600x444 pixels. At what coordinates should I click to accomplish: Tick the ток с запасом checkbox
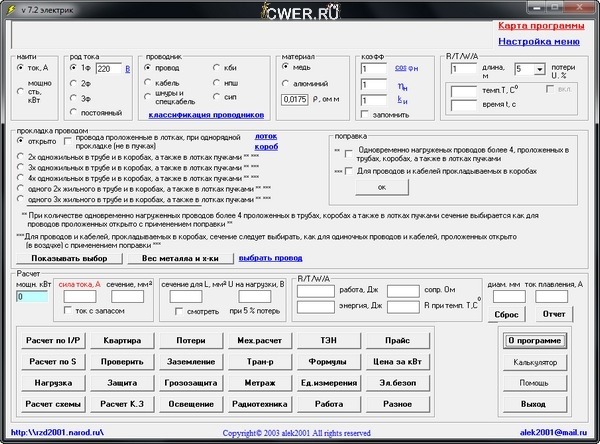[x=67, y=311]
